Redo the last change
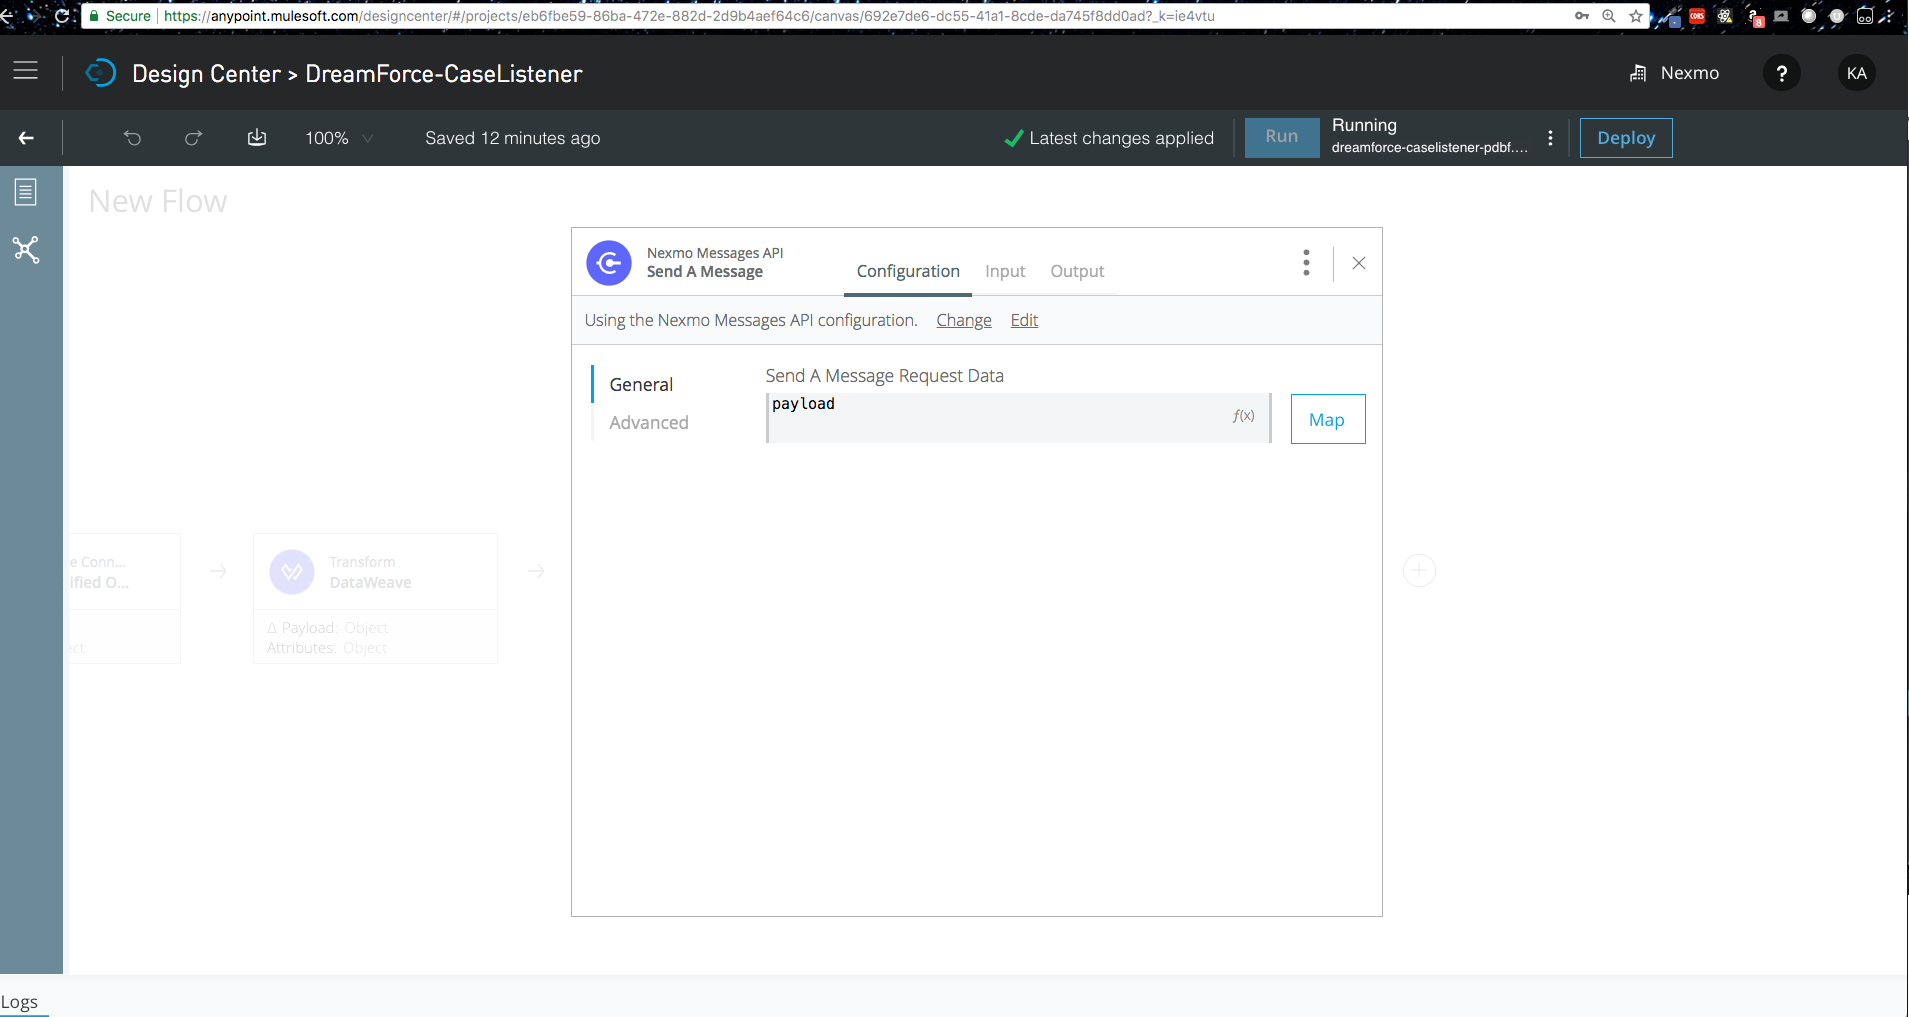 194,138
